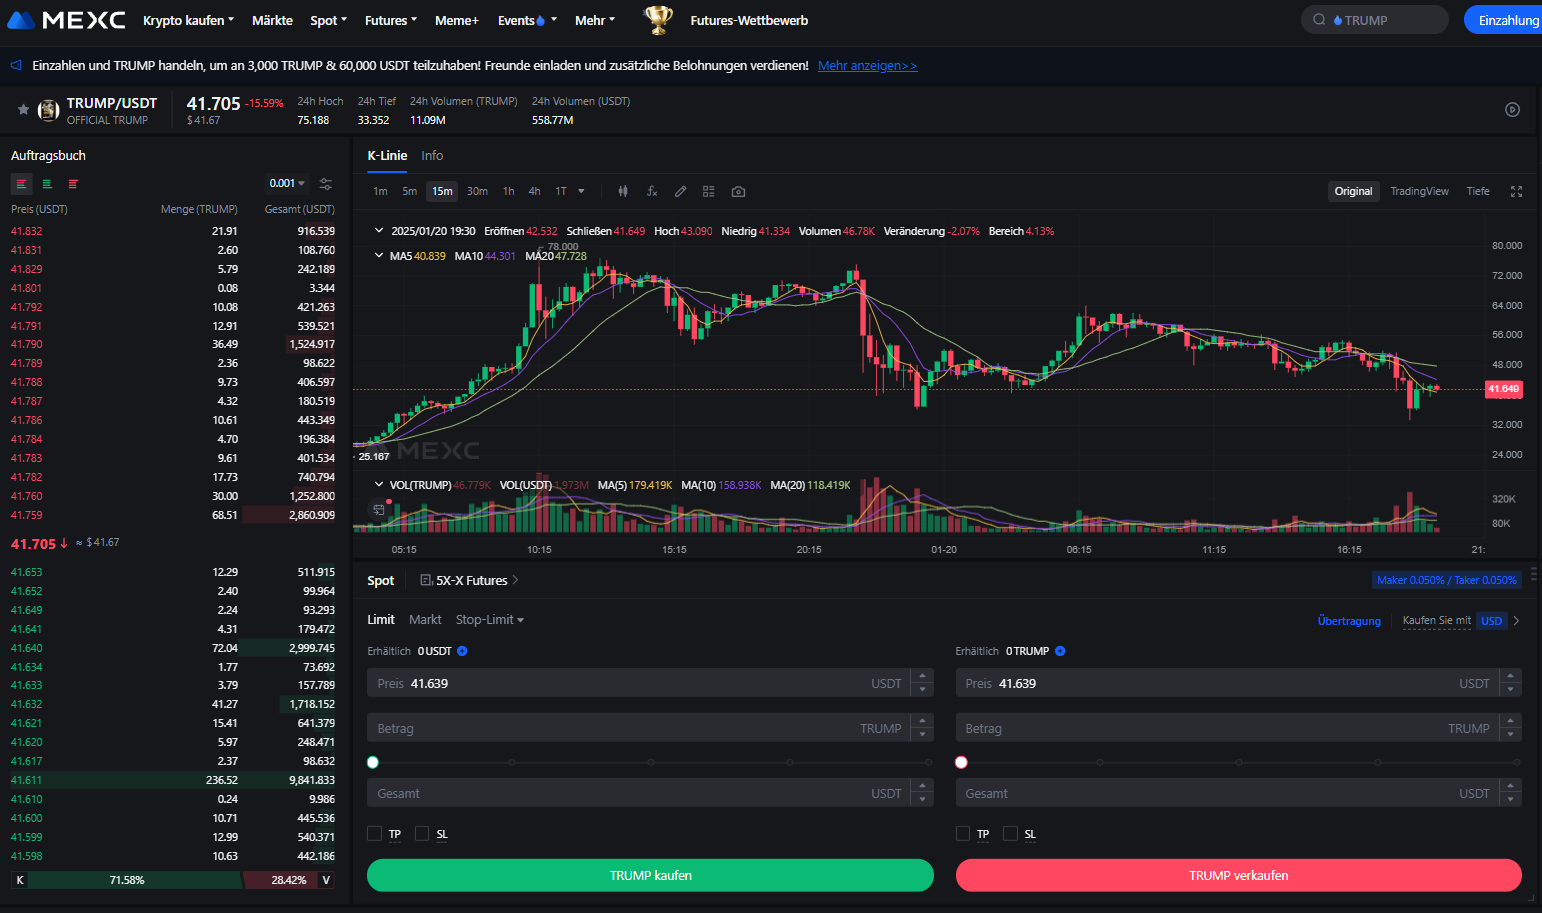Enable TP checkbox on the buy side
Image resolution: width=1542 pixels, height=913 pixels.
[374, 834]
